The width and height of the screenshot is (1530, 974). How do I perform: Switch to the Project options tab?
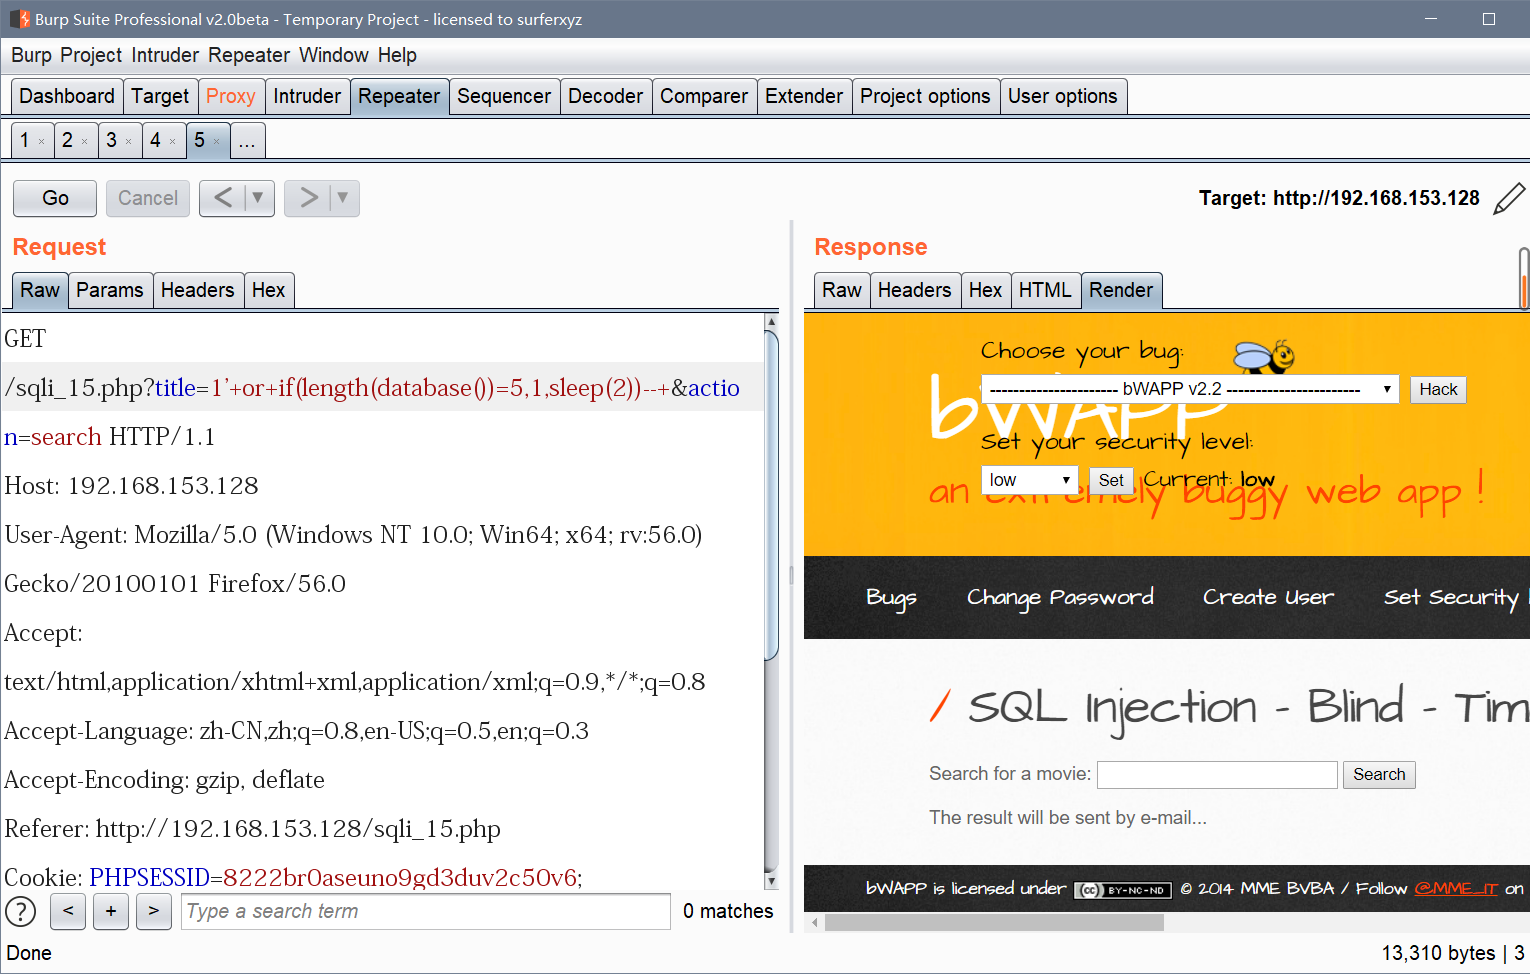[925, 96]
